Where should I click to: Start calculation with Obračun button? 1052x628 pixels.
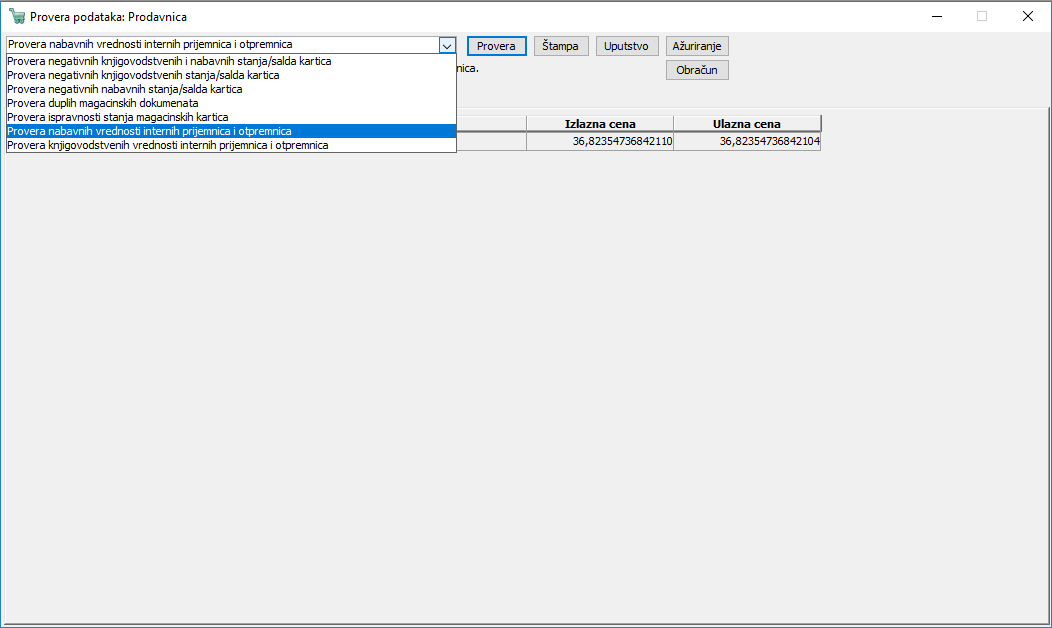(x=697, y=70)
